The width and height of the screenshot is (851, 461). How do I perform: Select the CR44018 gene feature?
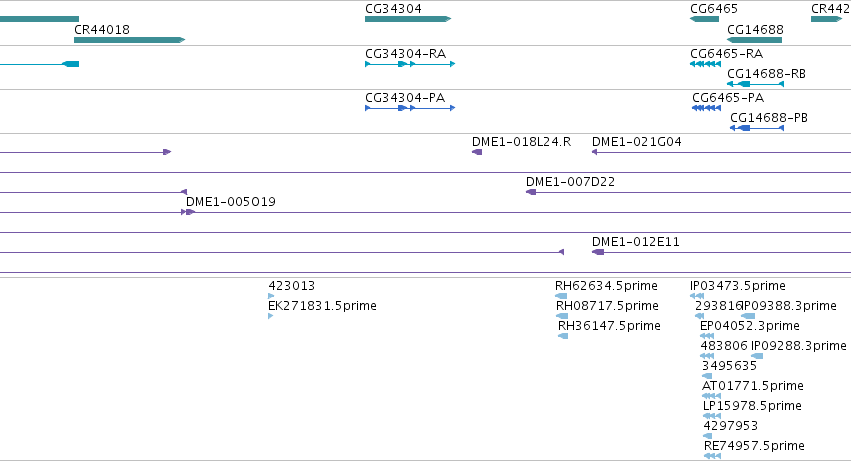[130, 40]
